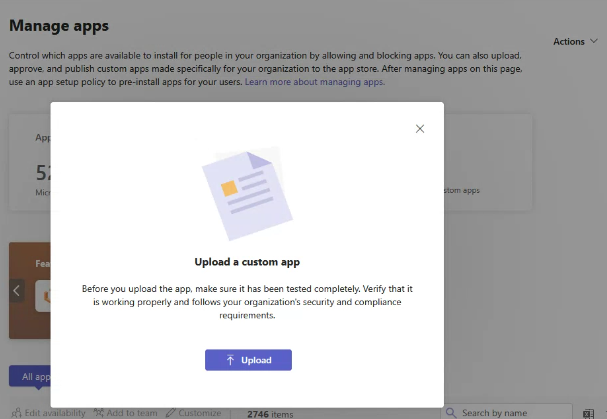Click Add to team in the toolbar
Screen dimensions: 607x419
pyautogui.click(x=132, y=413)
